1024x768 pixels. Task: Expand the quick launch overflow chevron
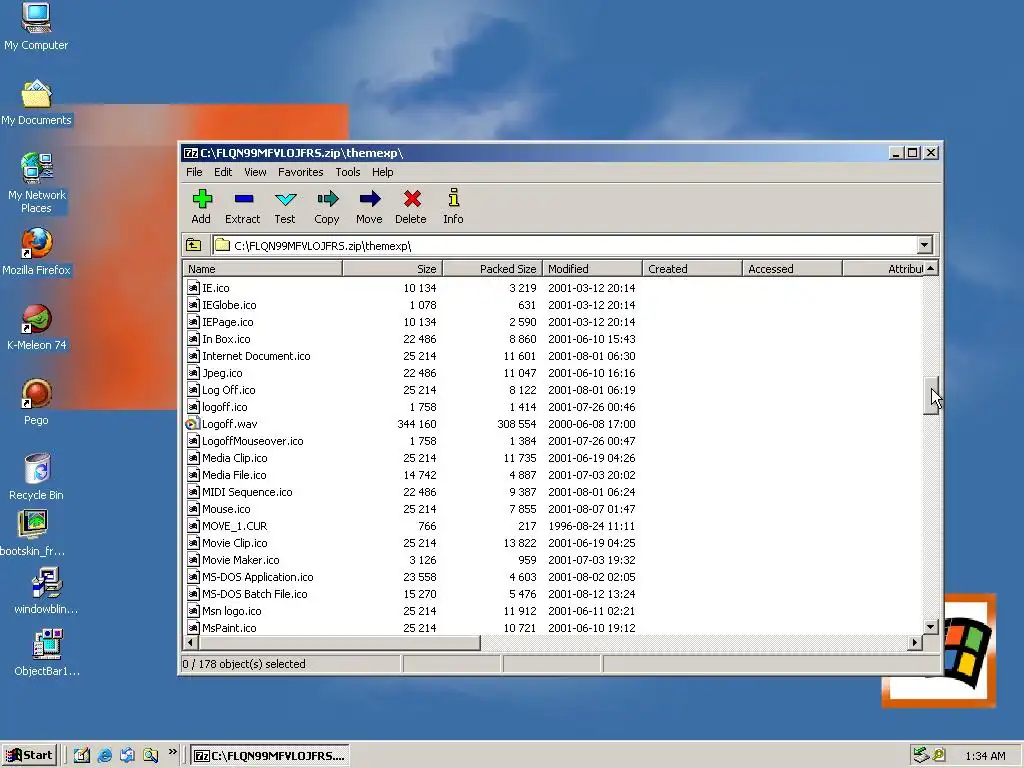click(172, 752)
